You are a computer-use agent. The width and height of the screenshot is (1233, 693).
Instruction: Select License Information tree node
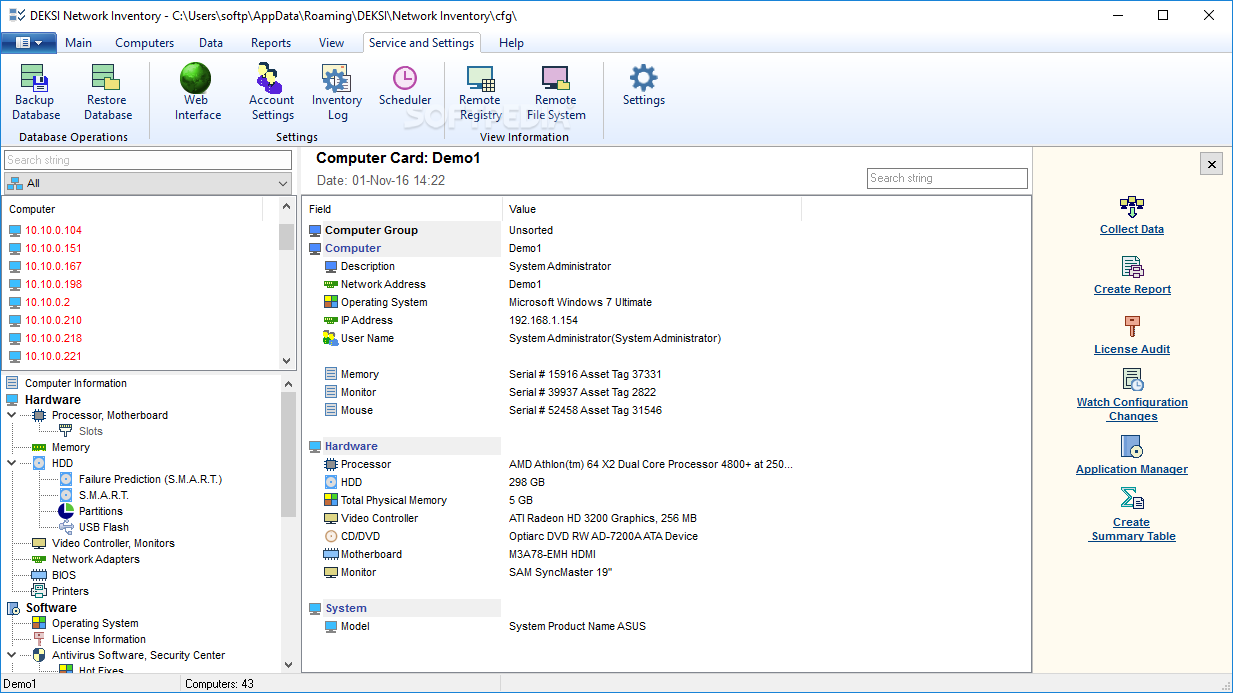pyautogui.click(x=99, y=639)
